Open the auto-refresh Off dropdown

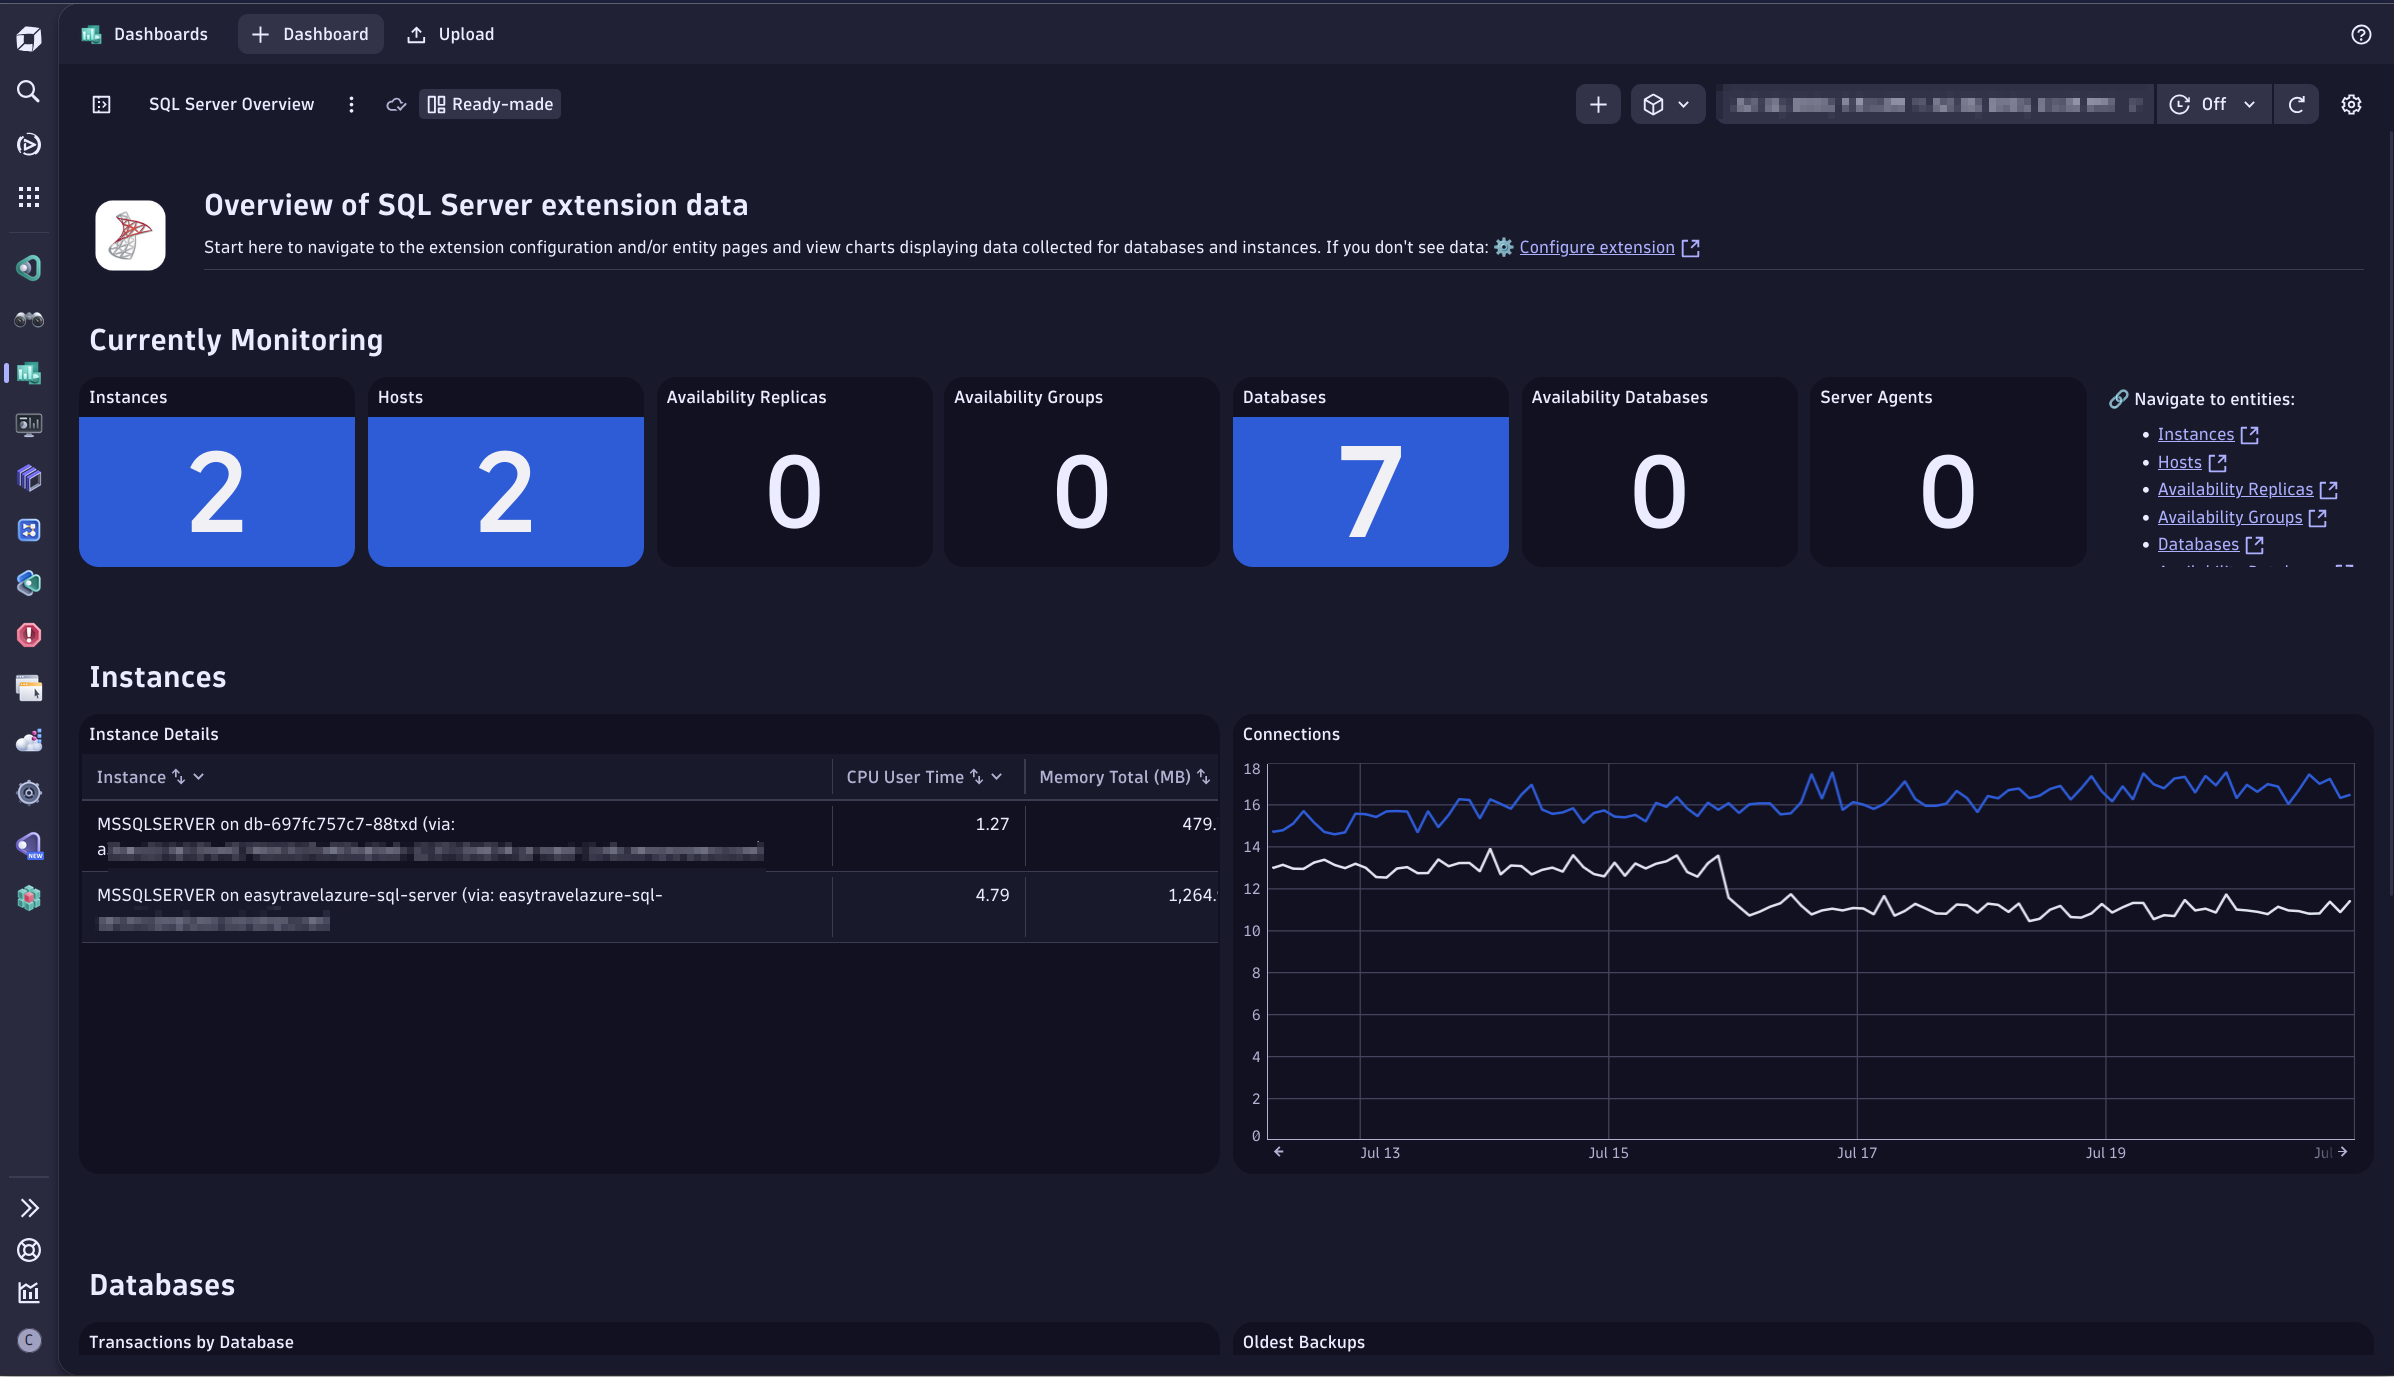[2213, 104]
